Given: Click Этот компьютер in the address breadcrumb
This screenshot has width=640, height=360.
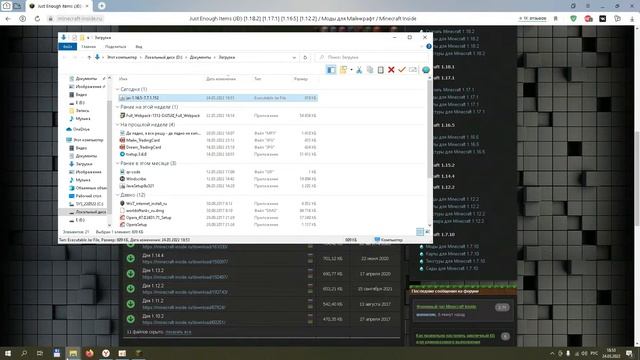Looking at the screenshot, I should point(122,58).
